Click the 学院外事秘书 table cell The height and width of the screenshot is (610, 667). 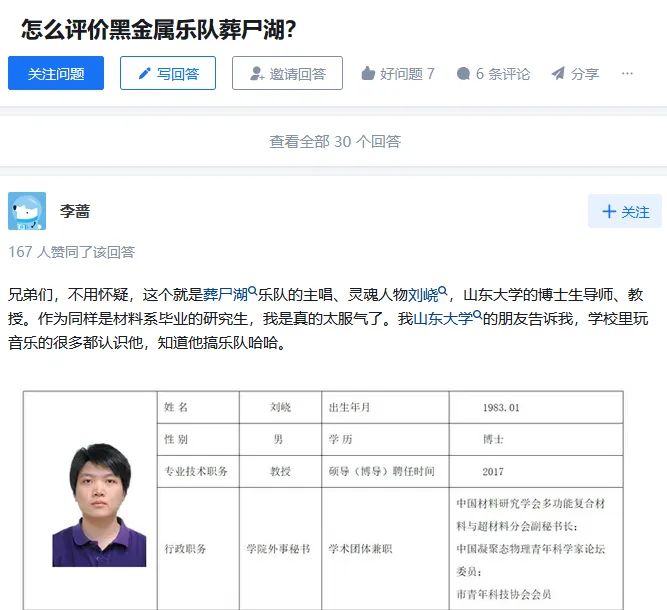(279, 549)
